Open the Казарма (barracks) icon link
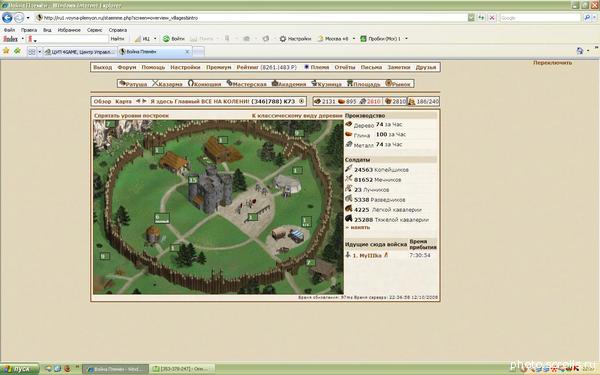Viewport: 600px width, 375px height. [x=155, y=83]
